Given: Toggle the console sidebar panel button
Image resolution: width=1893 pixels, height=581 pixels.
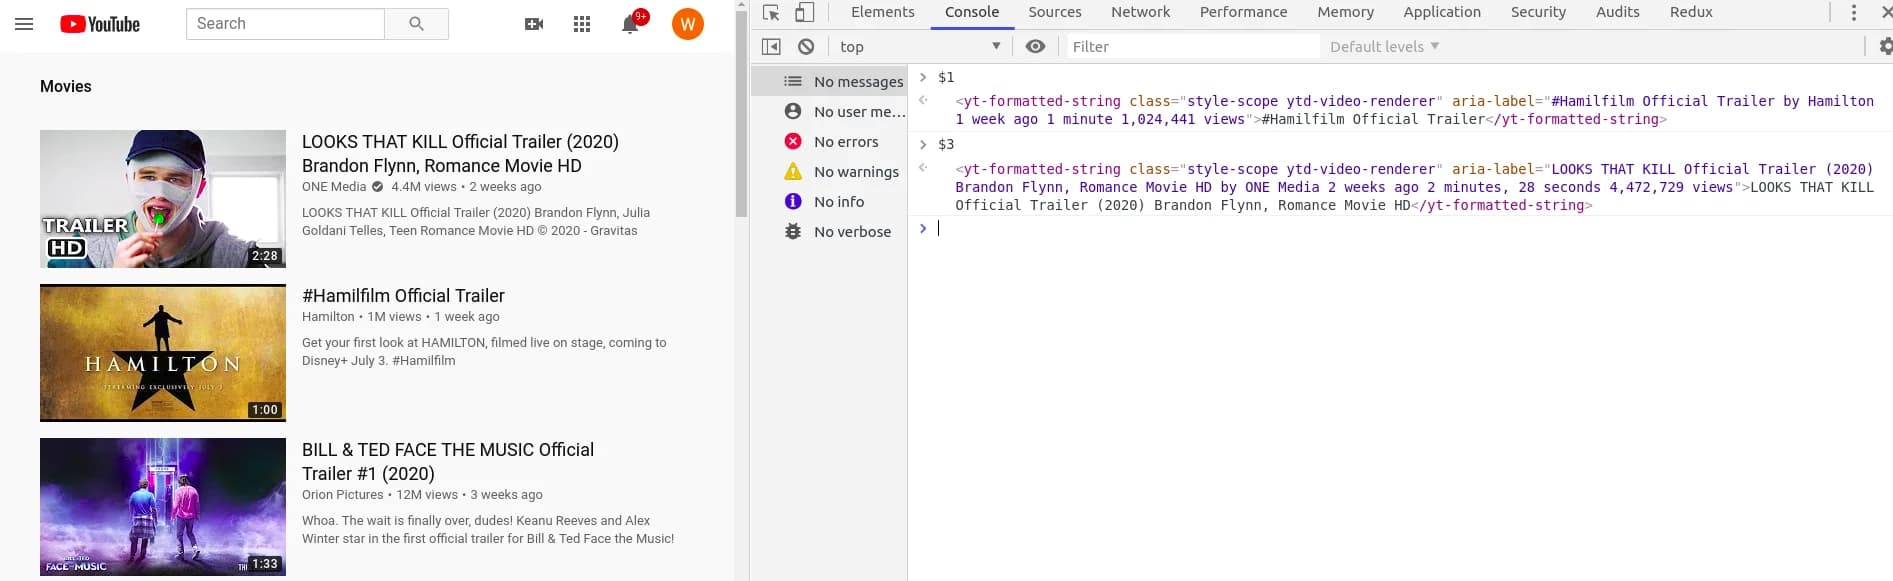Looking at the screenshot, I should pos(771,47).
